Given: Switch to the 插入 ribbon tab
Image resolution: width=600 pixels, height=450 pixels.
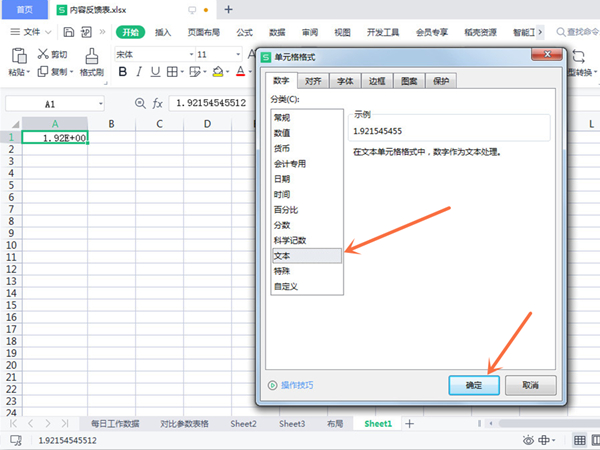Looking at the screenshot, I should pyautogui.click(x=163, y=33).
